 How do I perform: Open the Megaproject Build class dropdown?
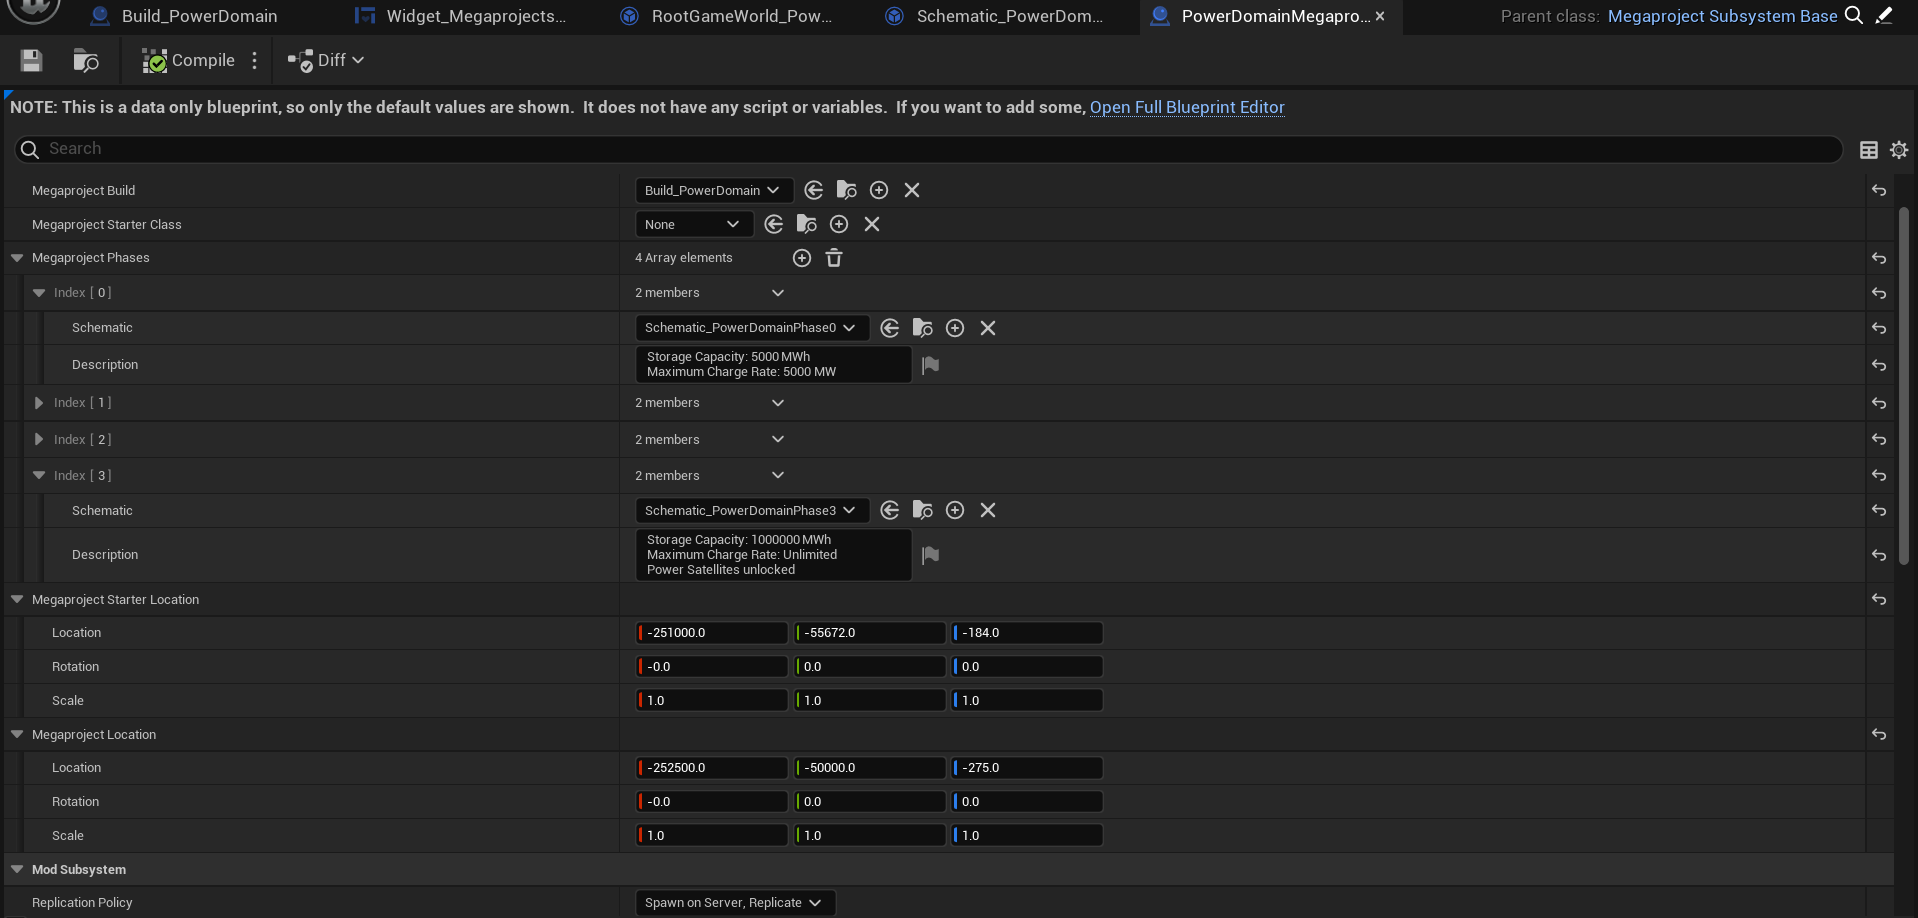pyautogui.click(x=714, y=190)
